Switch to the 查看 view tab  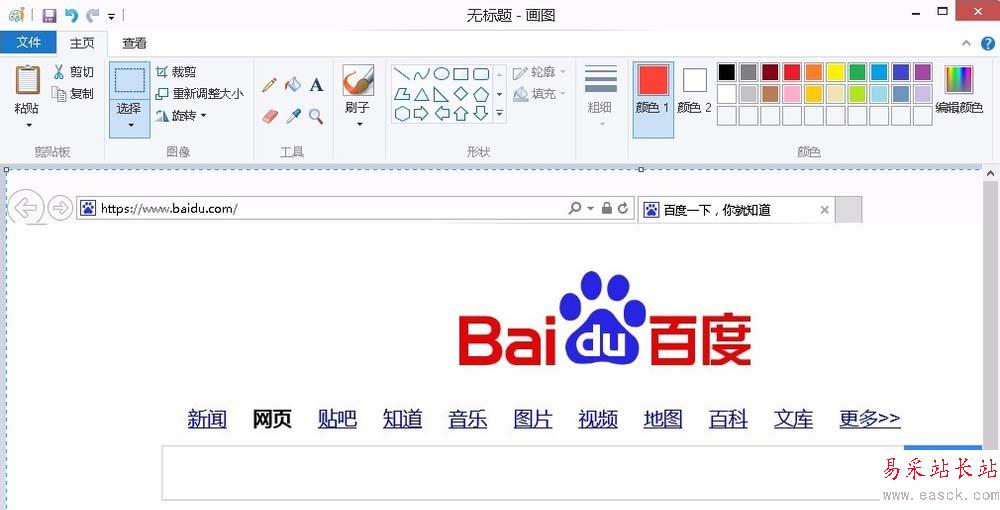point(135,43)
